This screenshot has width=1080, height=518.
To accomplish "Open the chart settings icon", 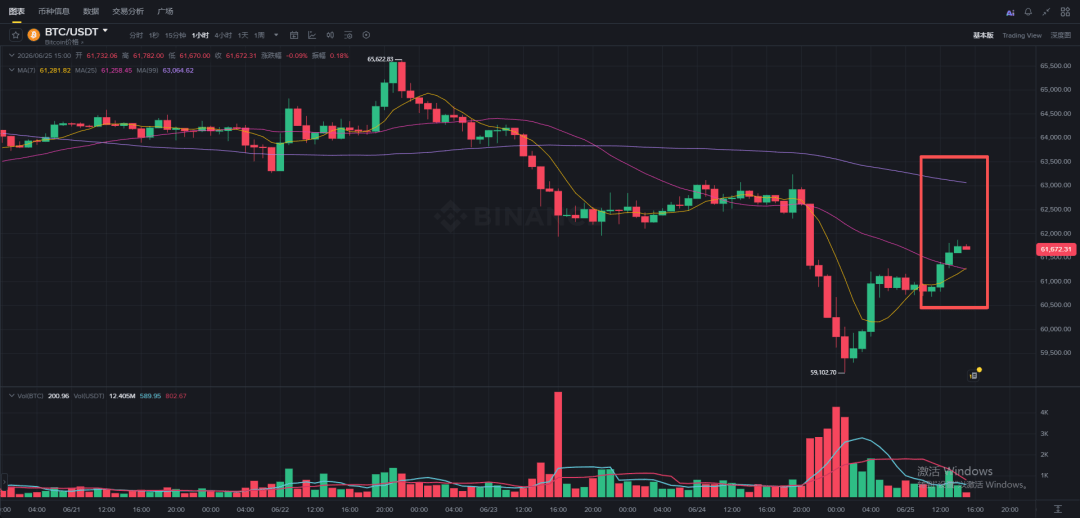I will click(x=366, y=35).
